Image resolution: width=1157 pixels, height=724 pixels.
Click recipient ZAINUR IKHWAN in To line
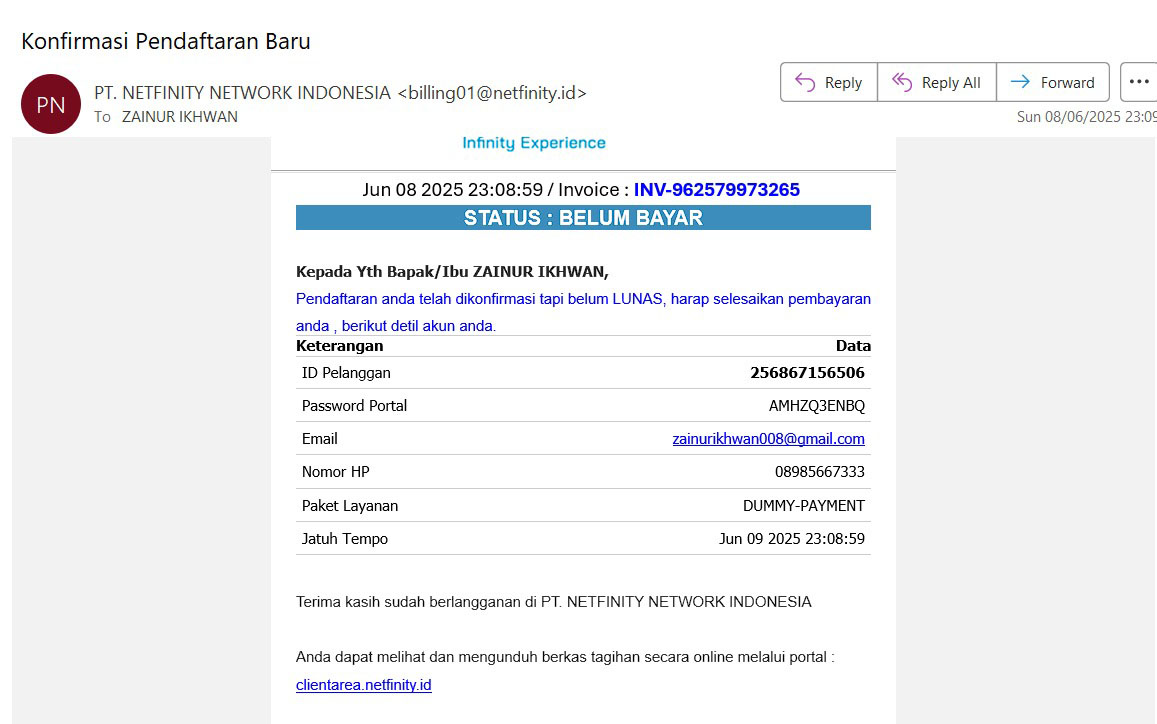pyautogui.click(x=180, y=116)
